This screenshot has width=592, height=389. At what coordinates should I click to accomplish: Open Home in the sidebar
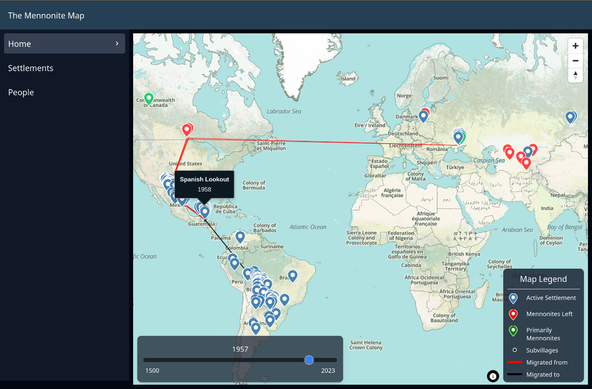pyautogui.click(x=65, y=44)
